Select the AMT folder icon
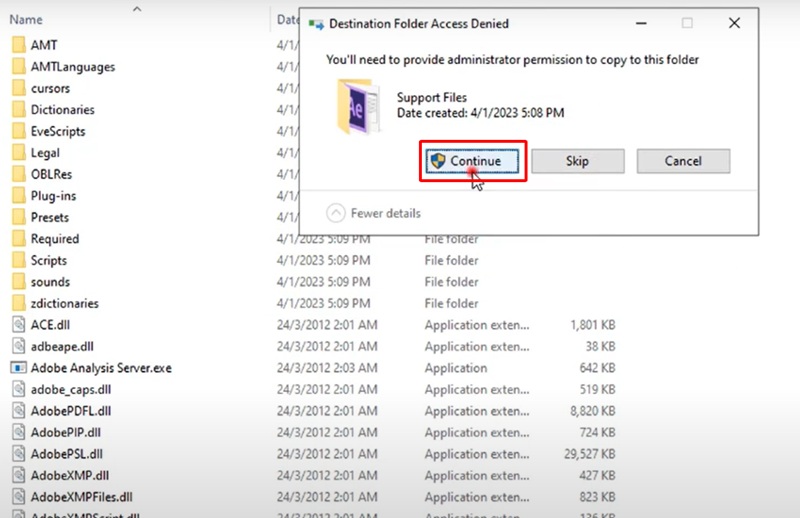The height and width of the screenshot is (518, 800). click(x=19, y=45)
